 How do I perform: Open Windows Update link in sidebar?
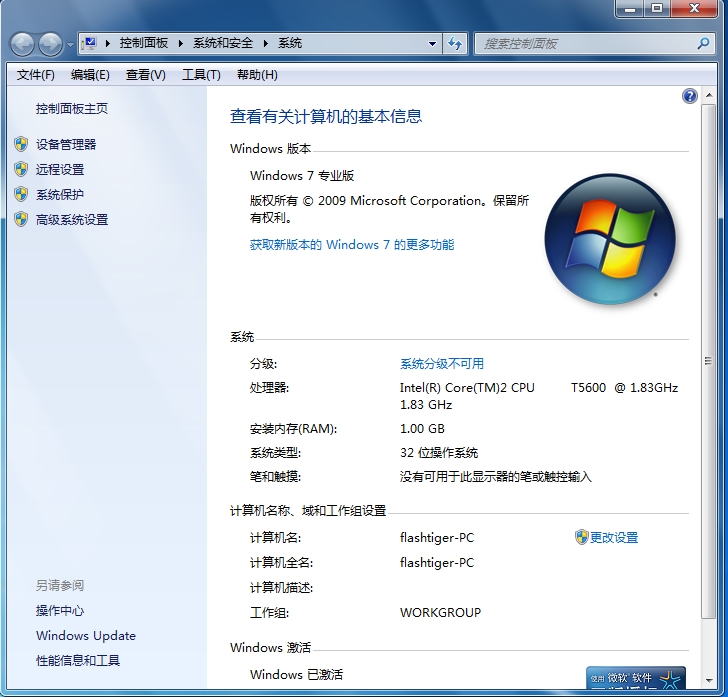pyautogui.click(x=86, y=636)
